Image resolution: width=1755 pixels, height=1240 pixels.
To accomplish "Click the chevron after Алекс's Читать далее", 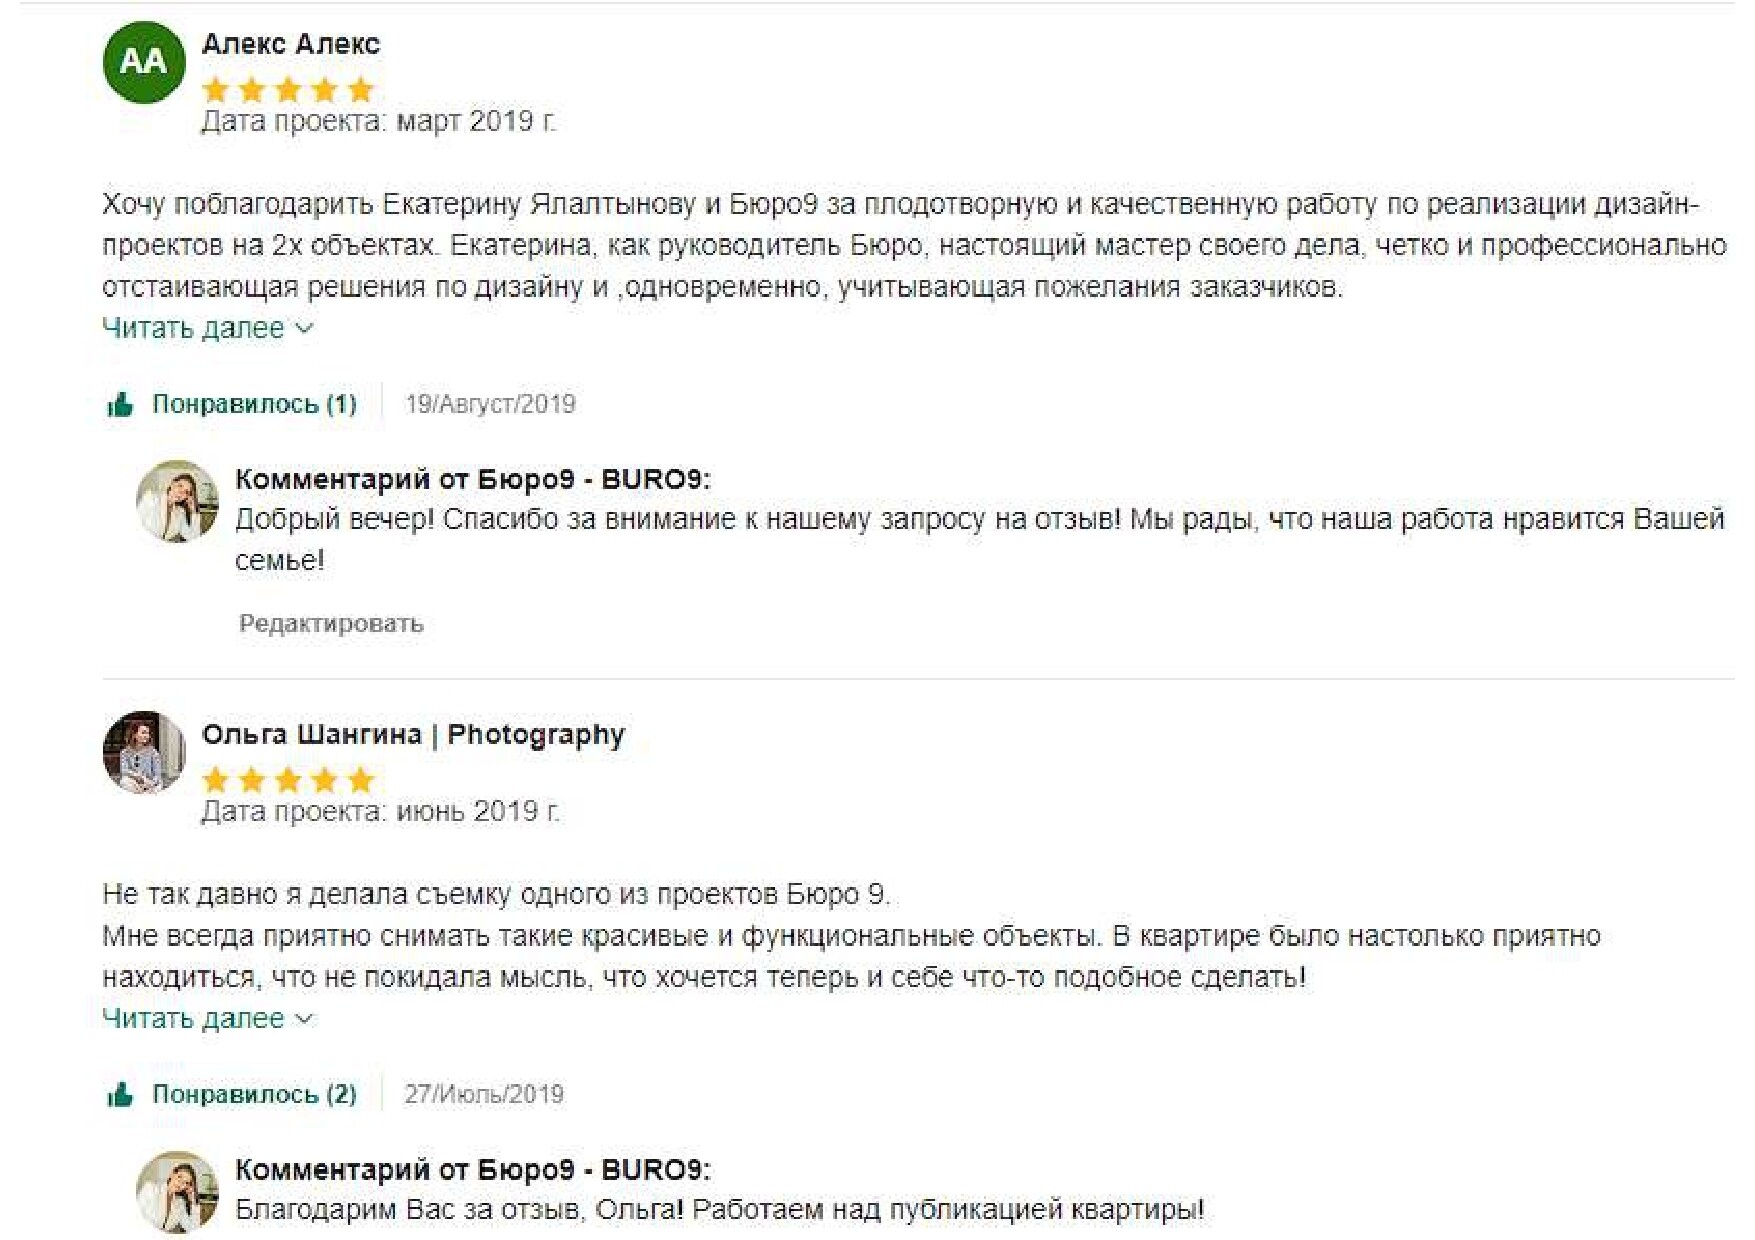I will pos(305,328).
